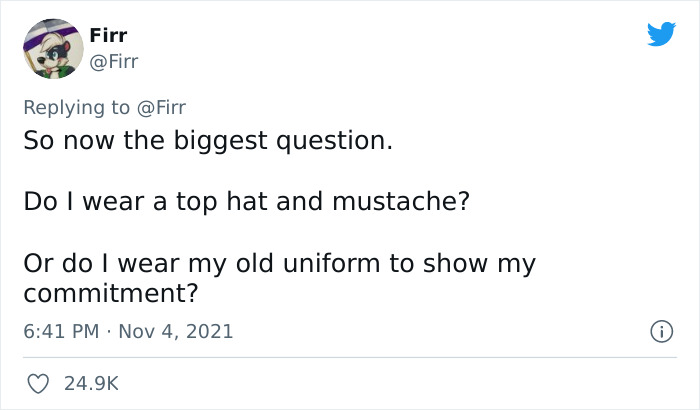Click the word "mustache?" in the tweet
The height and width of the screenshot is (410, 700).
[x=397, y=202]
